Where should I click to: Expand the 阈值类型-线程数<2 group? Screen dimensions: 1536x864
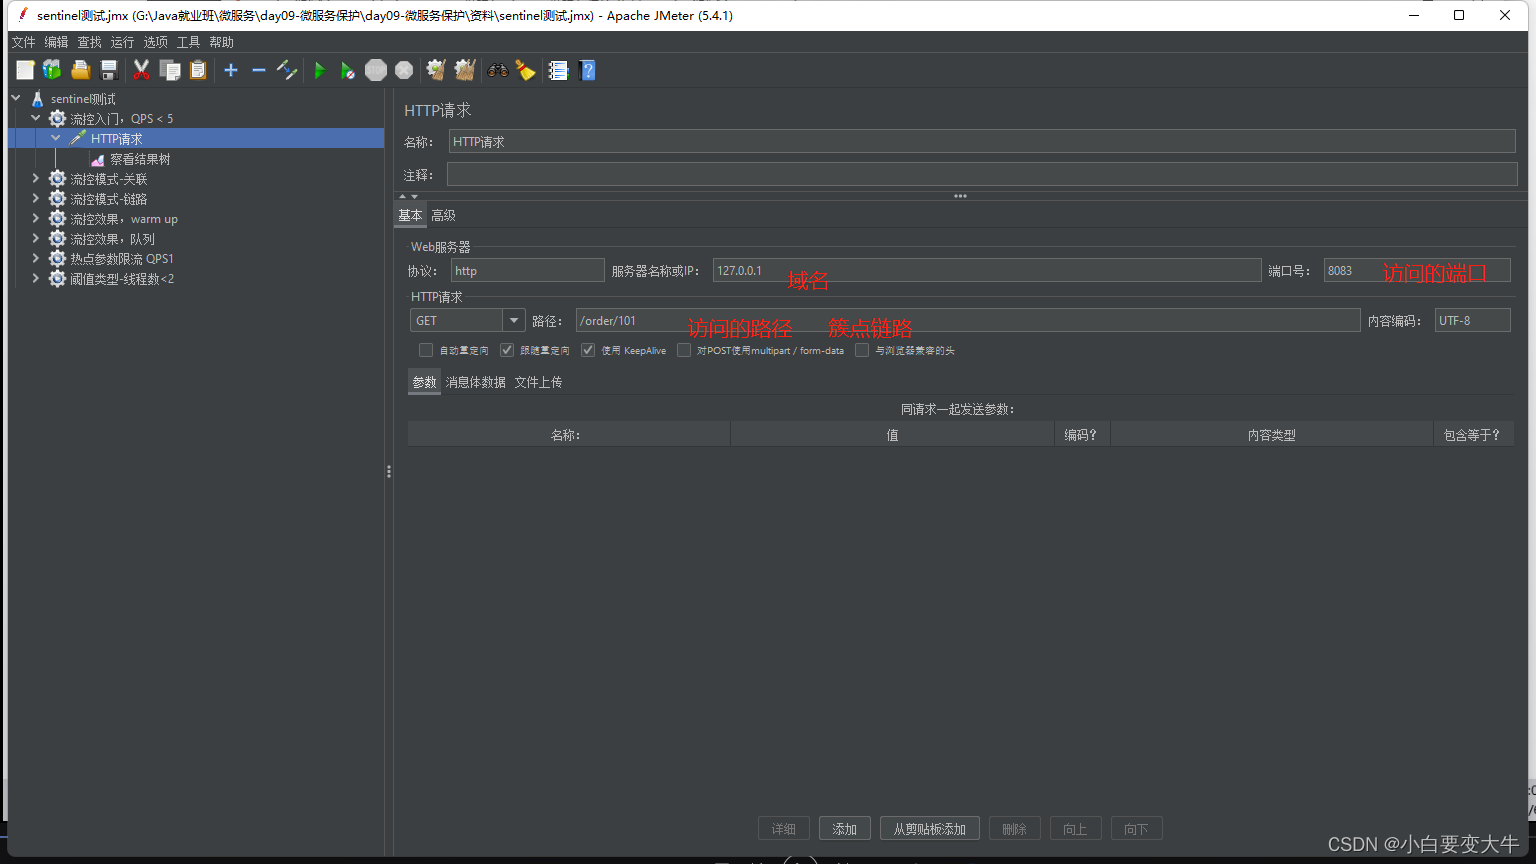click(x=36, y=279)
